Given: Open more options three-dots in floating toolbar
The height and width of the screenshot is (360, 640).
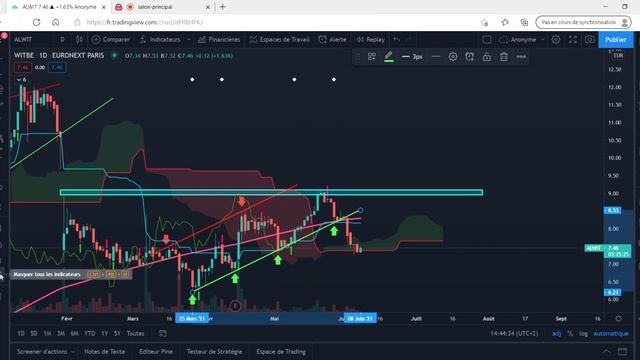Looking at the screenshot, I should [x=521, y=57].
